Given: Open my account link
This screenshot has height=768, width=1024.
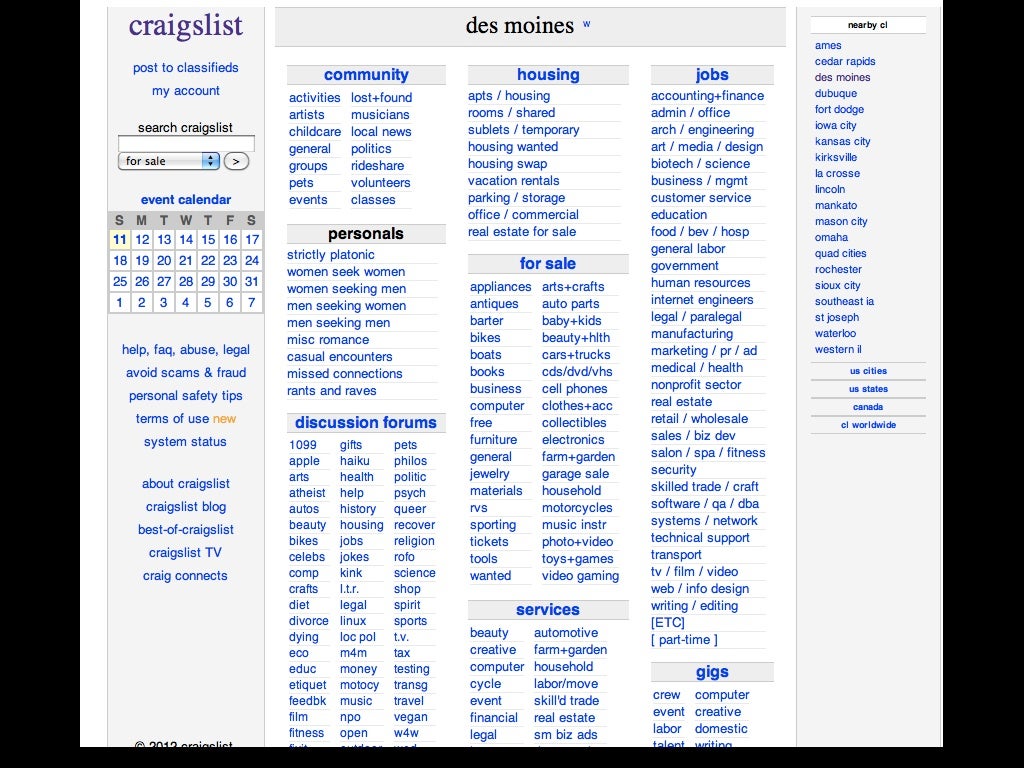Looking at the screenshot, I should click(185, 91).
